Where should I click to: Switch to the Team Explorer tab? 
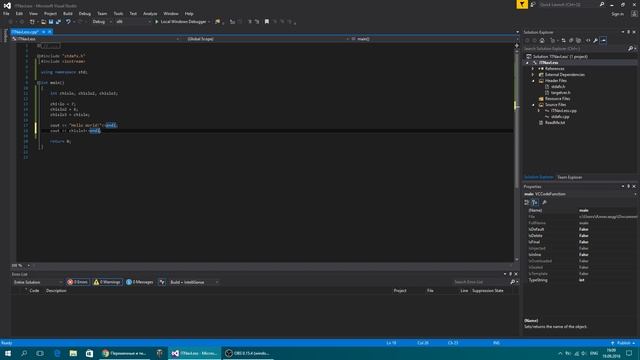(x=569, y=177)
